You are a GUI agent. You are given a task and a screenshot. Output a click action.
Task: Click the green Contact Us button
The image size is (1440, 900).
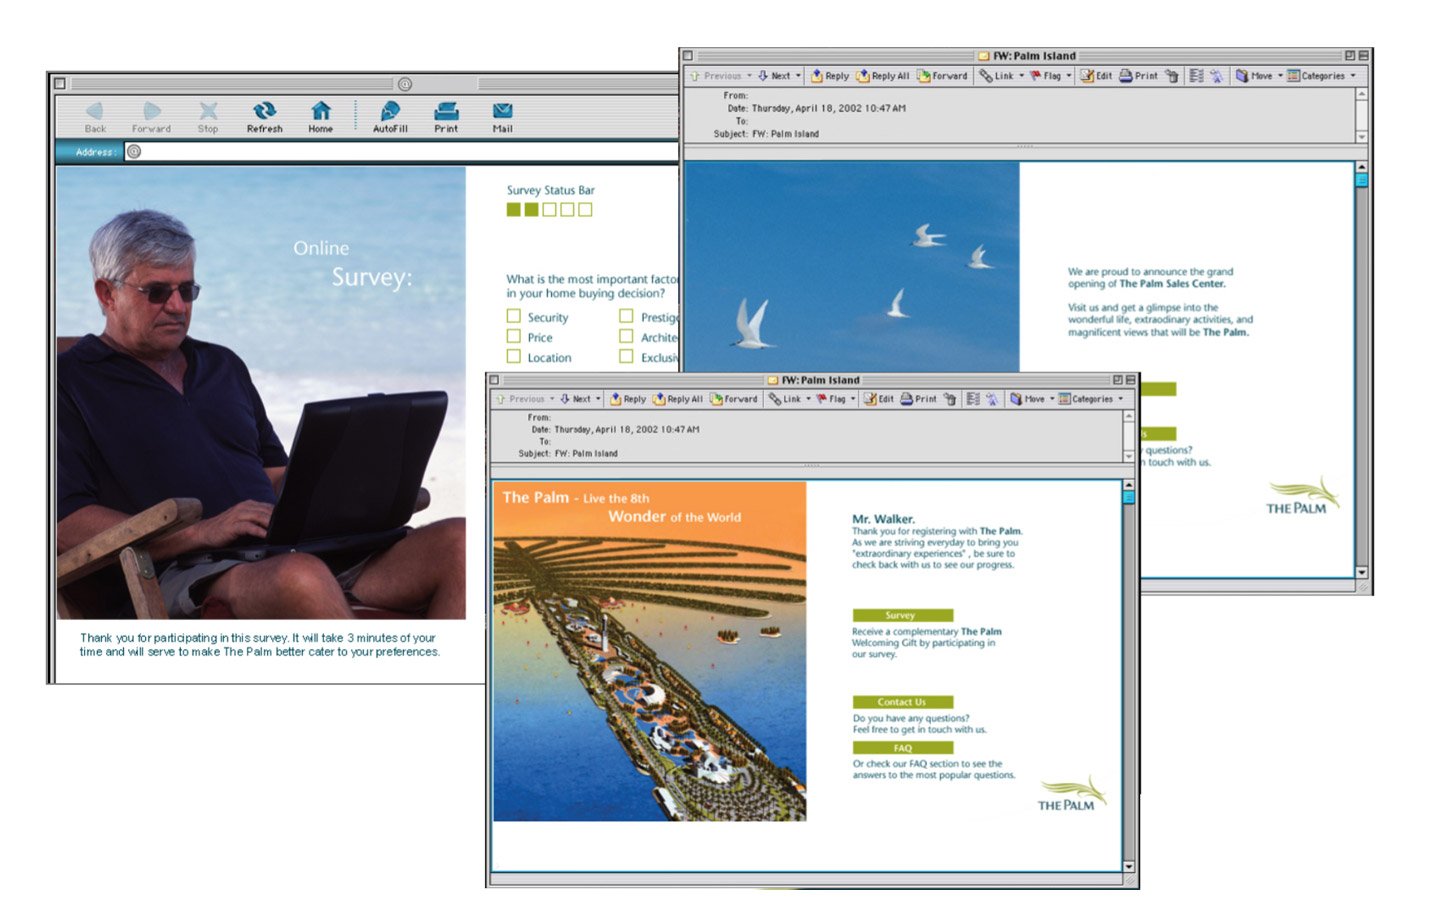click(x=902, y=702)
